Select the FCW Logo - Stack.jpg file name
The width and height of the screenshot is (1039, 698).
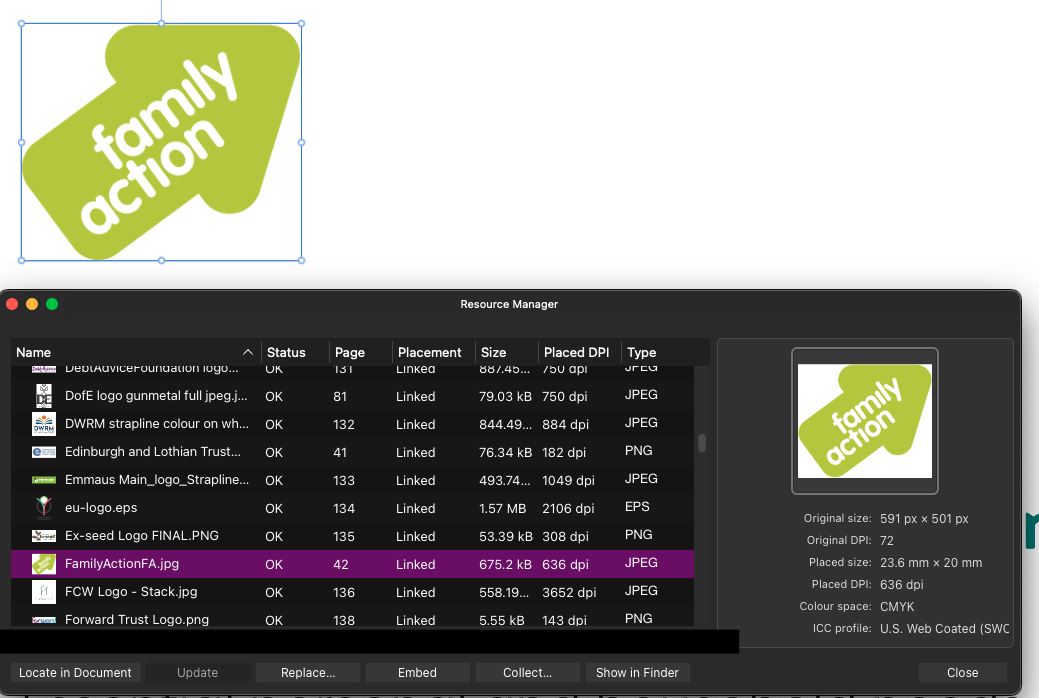point(131,592)
